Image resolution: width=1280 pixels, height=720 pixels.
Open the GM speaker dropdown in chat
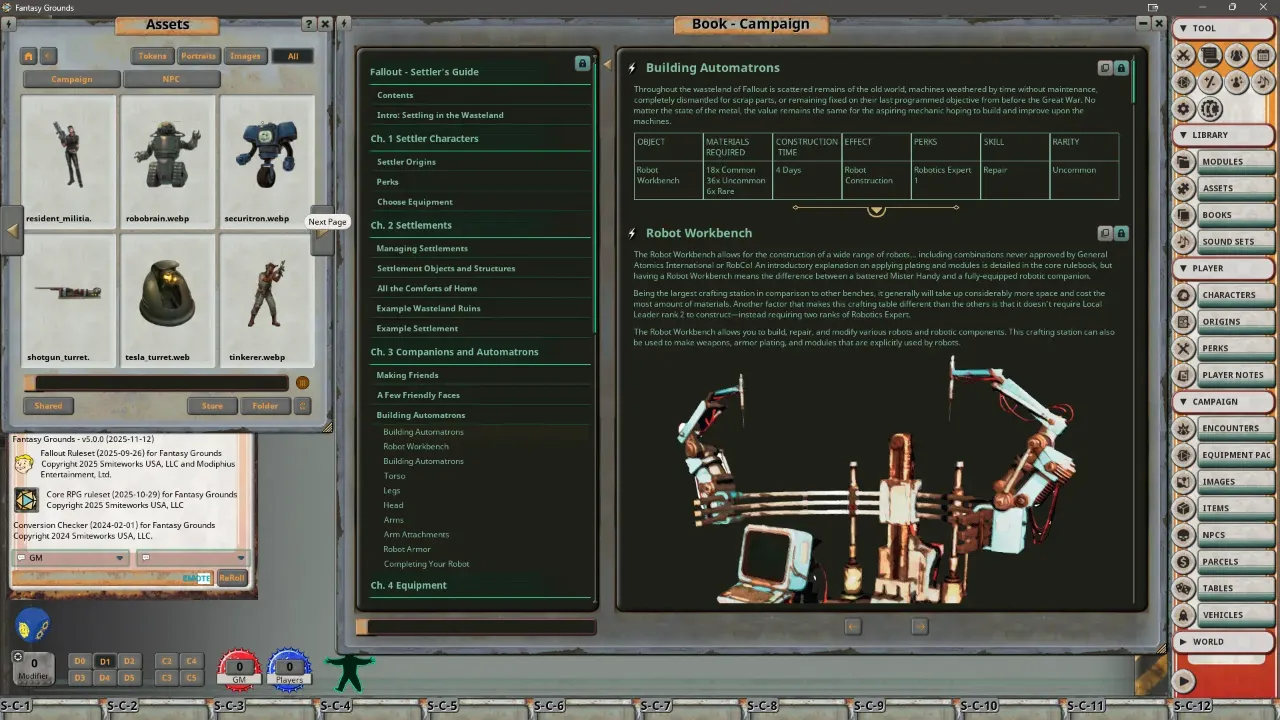(71, 558)
